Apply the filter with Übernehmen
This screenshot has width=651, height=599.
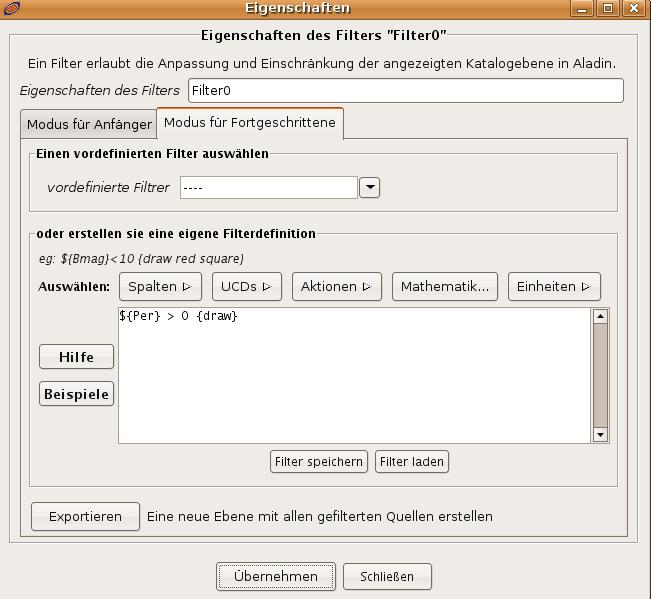pos(275,576)
